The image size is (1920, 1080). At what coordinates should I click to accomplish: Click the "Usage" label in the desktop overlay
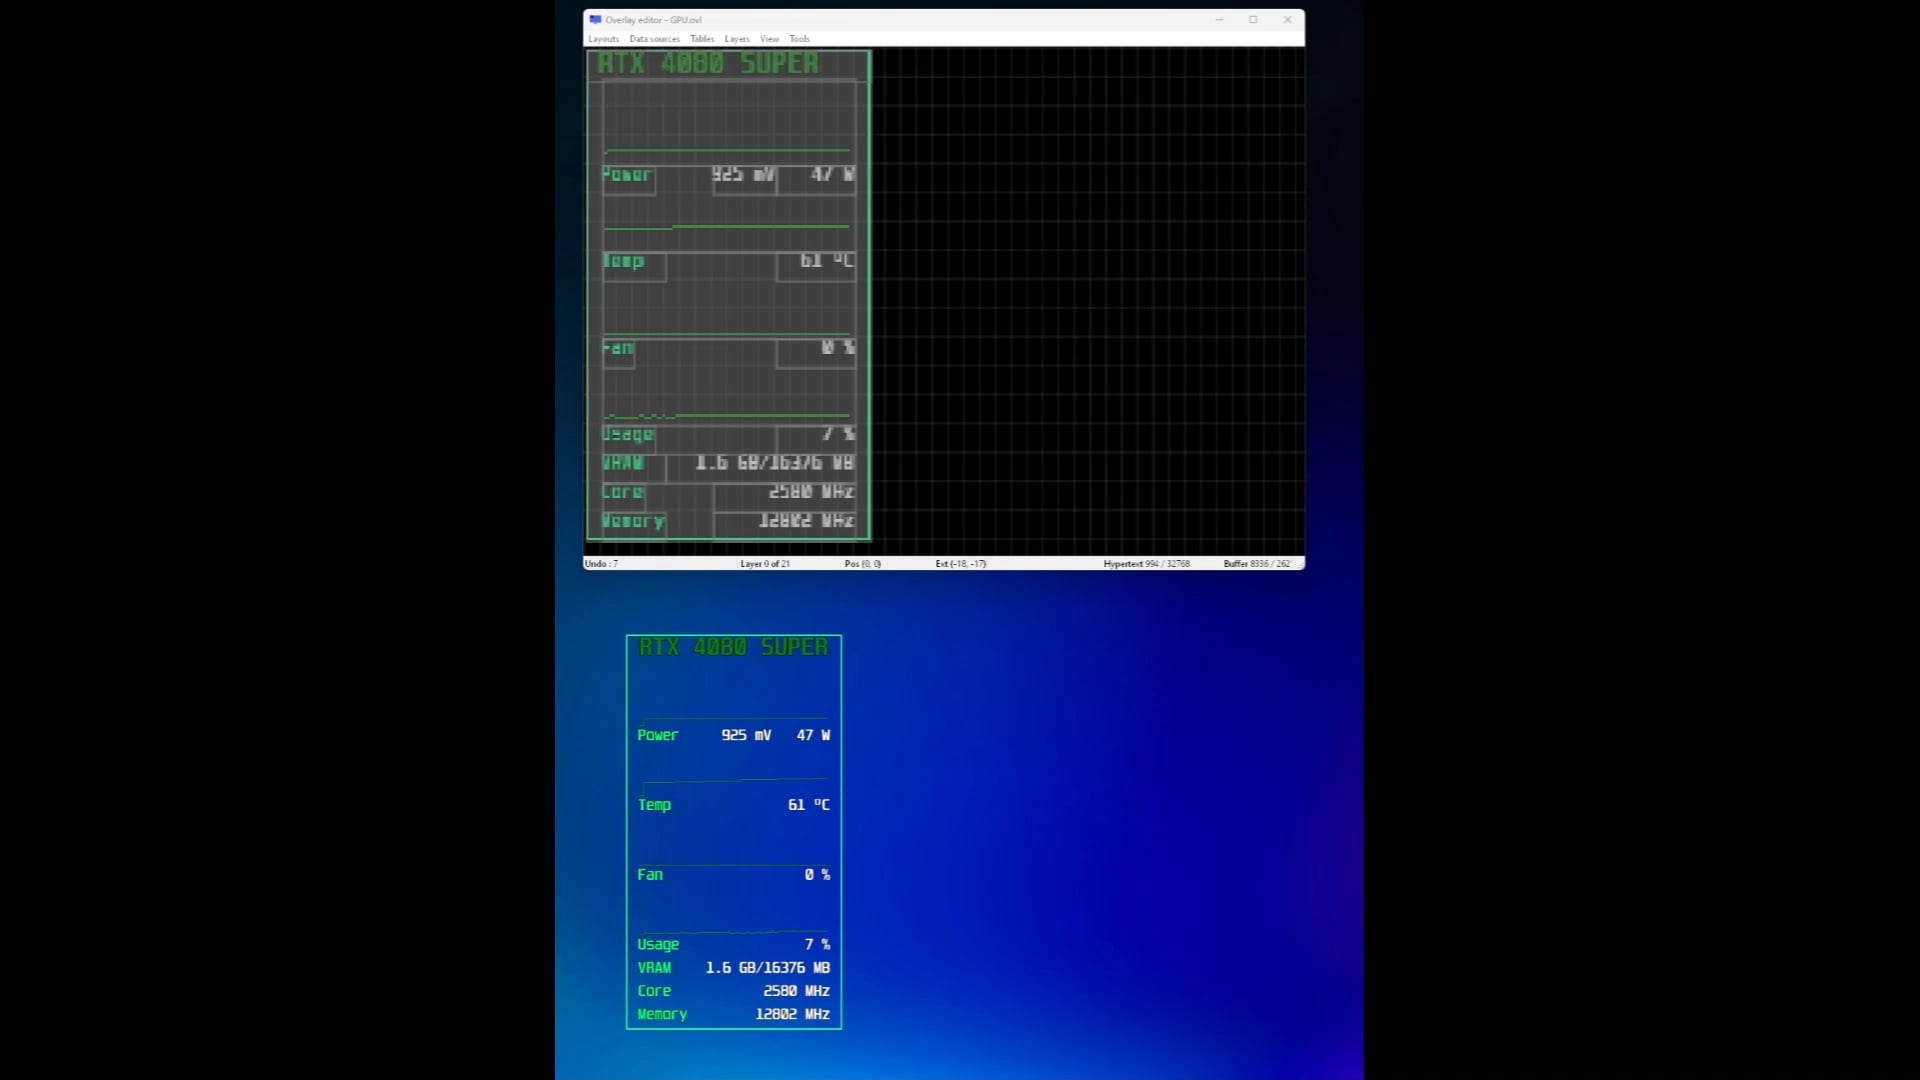(x=658, y=945)
